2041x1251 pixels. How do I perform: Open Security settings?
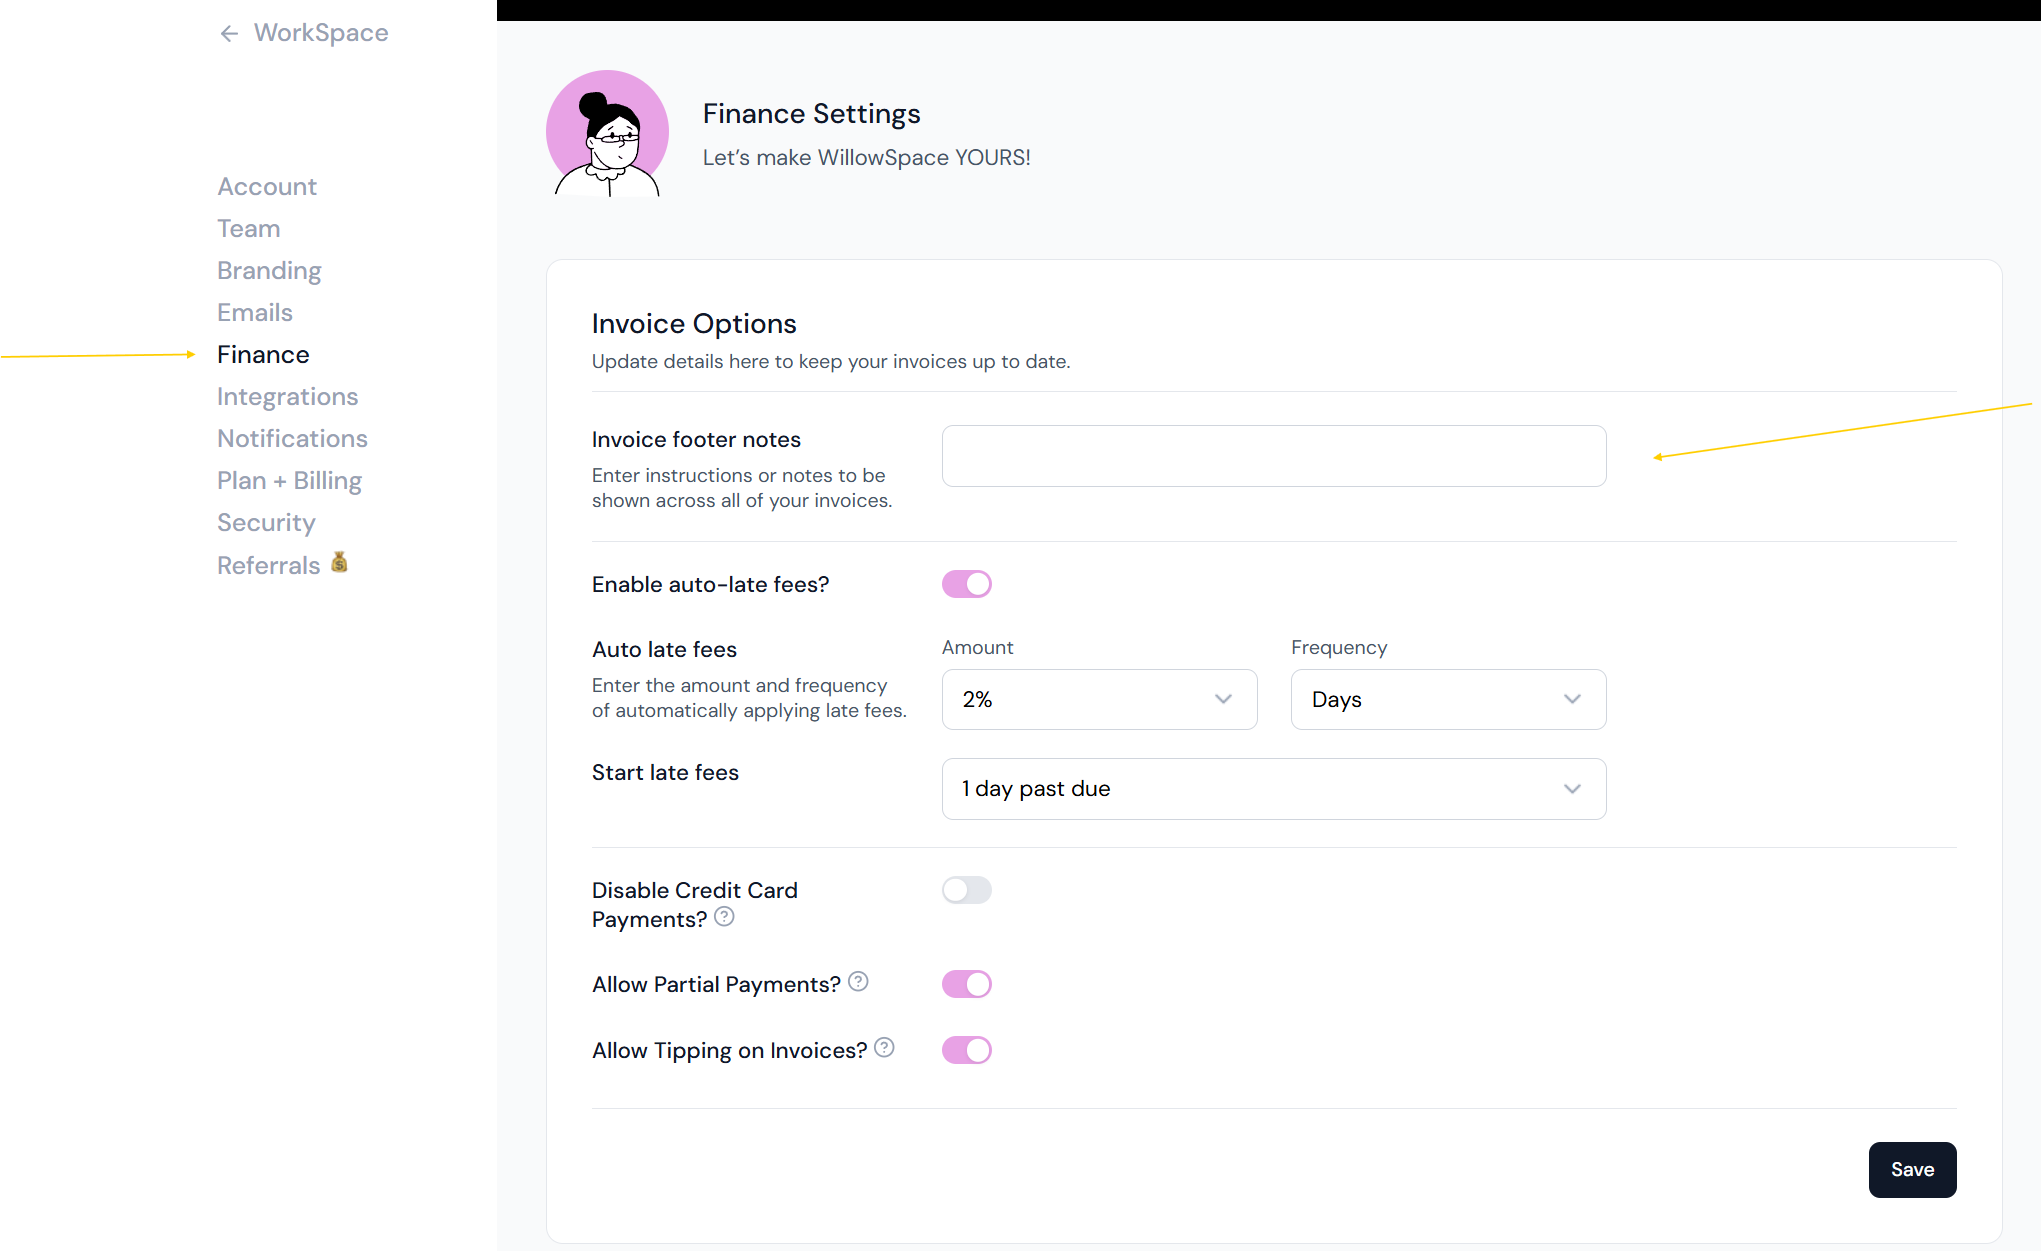coord(266,523)
